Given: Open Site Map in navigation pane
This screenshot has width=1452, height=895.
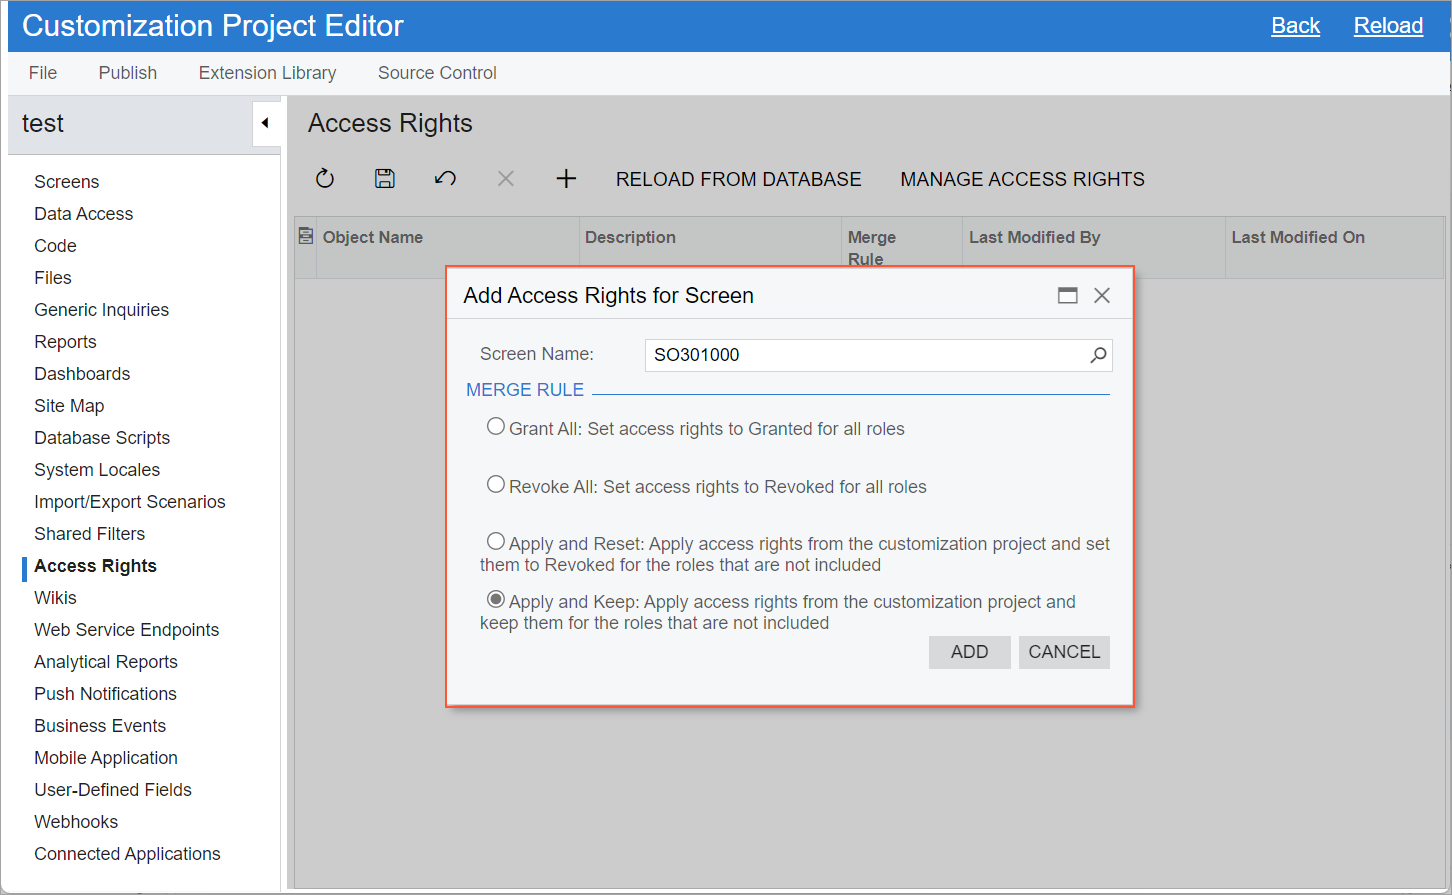Looking at the screenshot, I should click(69, 406).
